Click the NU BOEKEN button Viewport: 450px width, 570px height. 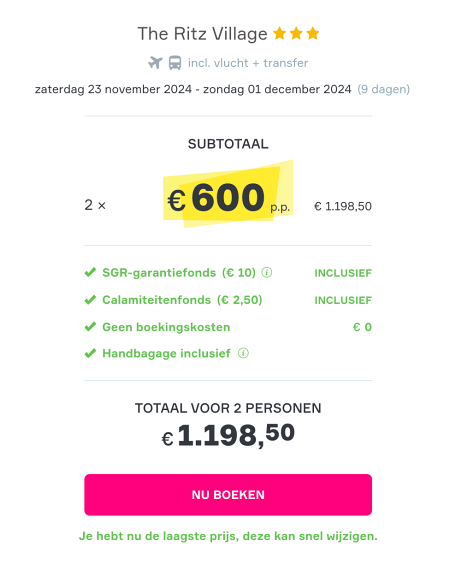pos(228,494)
